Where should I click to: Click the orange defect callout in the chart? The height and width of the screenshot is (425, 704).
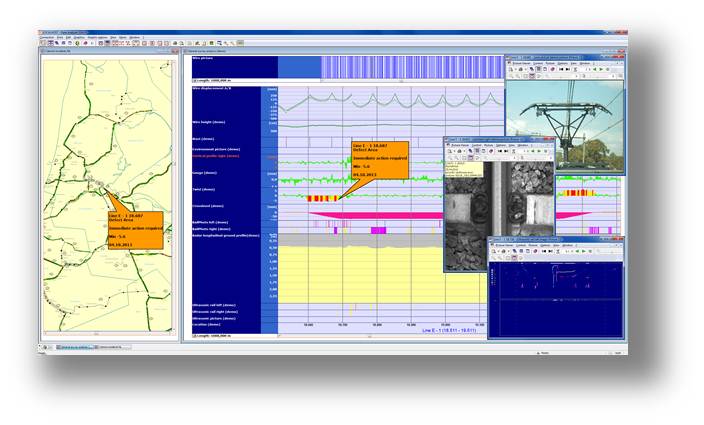[380, 161]
